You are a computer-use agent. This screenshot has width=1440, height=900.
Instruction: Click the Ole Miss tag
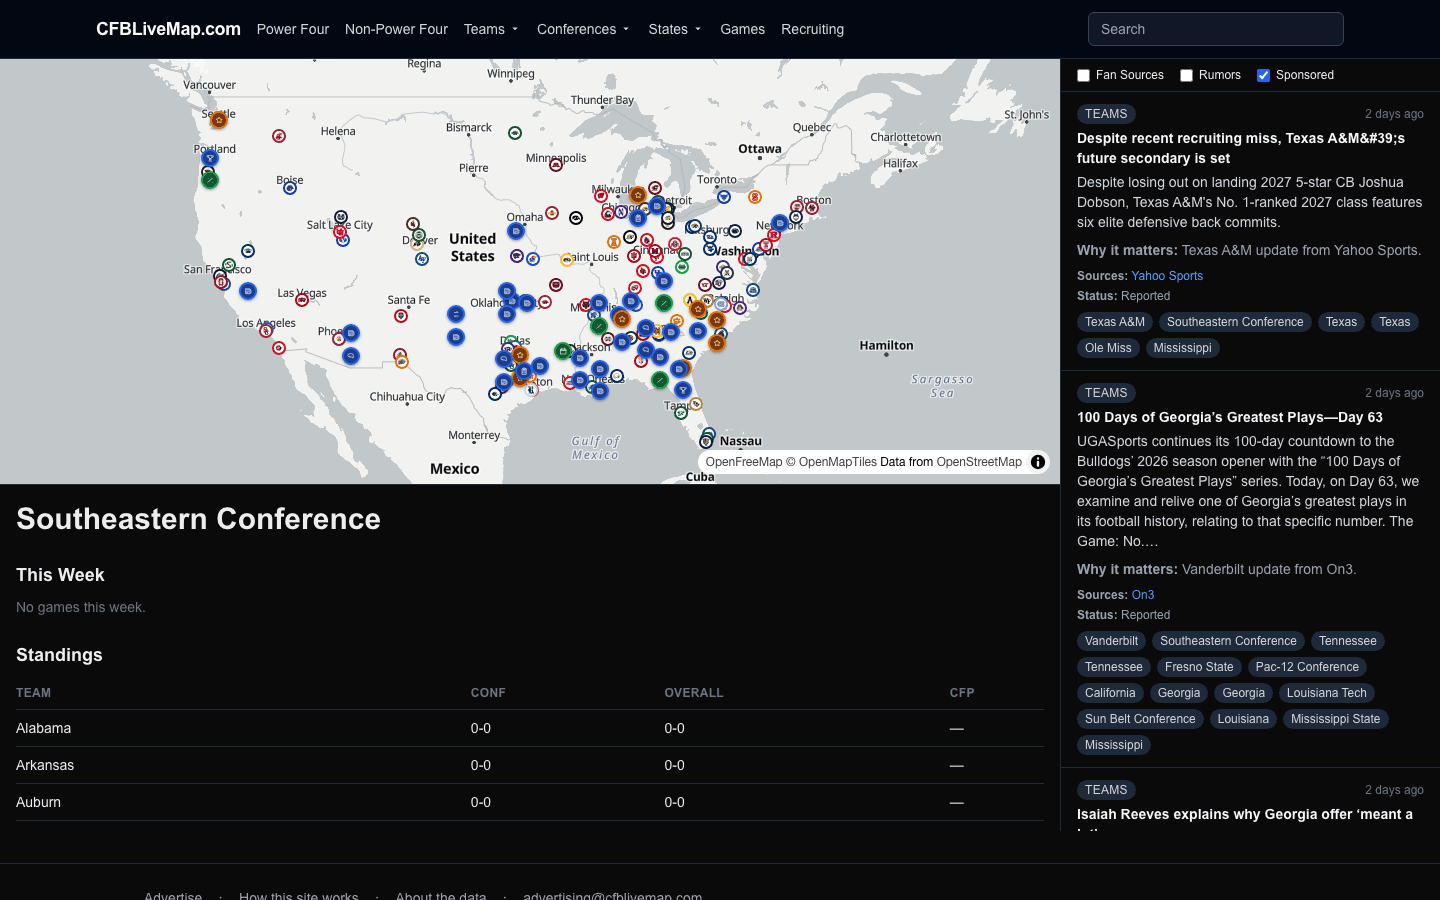point(1108,348)
